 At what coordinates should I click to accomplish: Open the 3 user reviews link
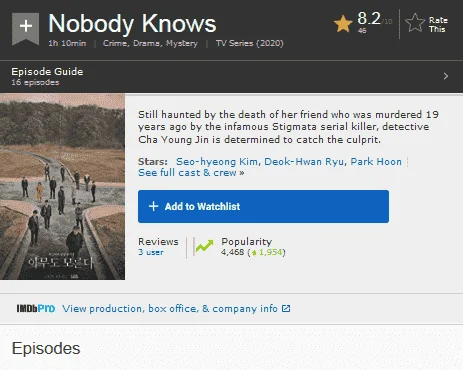tap(151, 252)
